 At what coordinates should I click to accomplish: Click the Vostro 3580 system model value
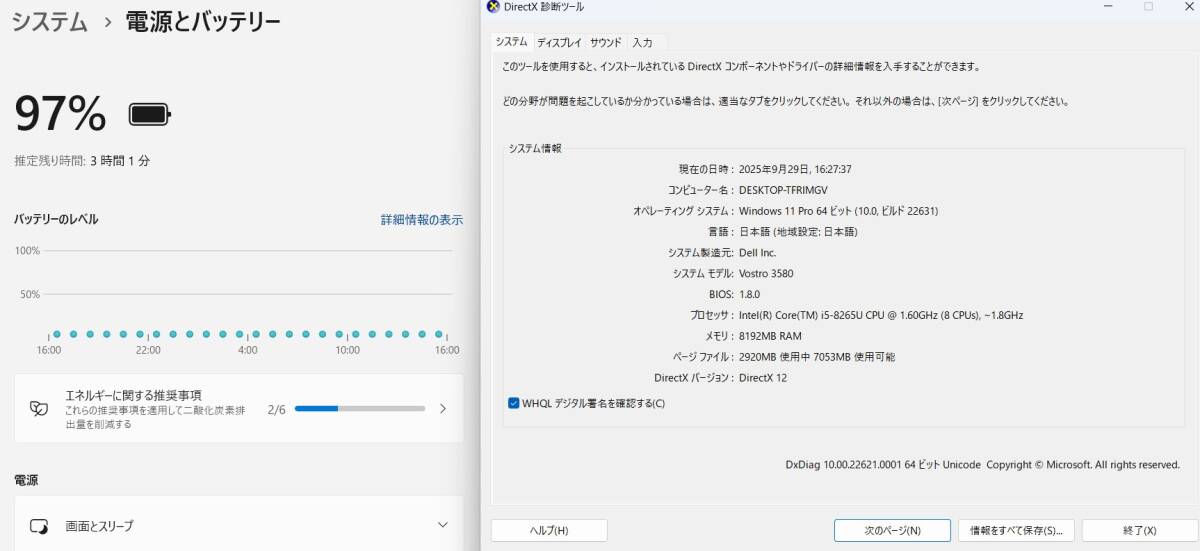pyautogui.click(x=766, y=273)
